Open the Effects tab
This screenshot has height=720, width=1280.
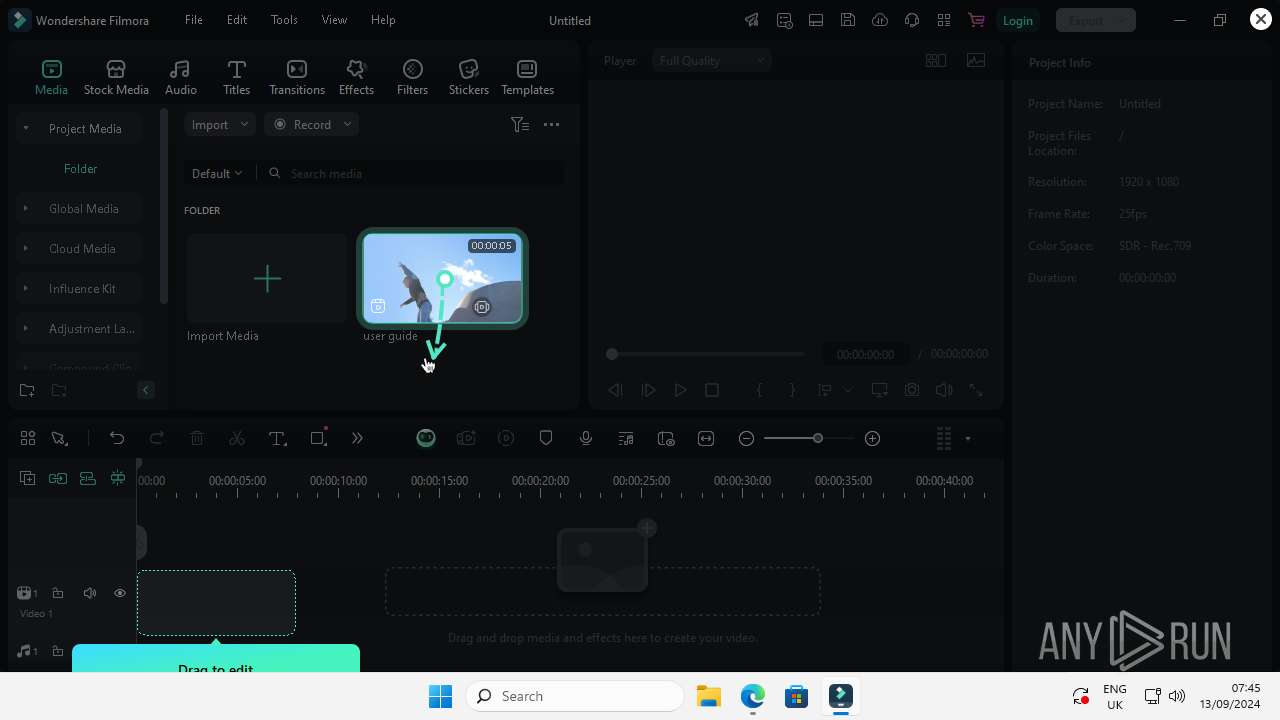356,77
